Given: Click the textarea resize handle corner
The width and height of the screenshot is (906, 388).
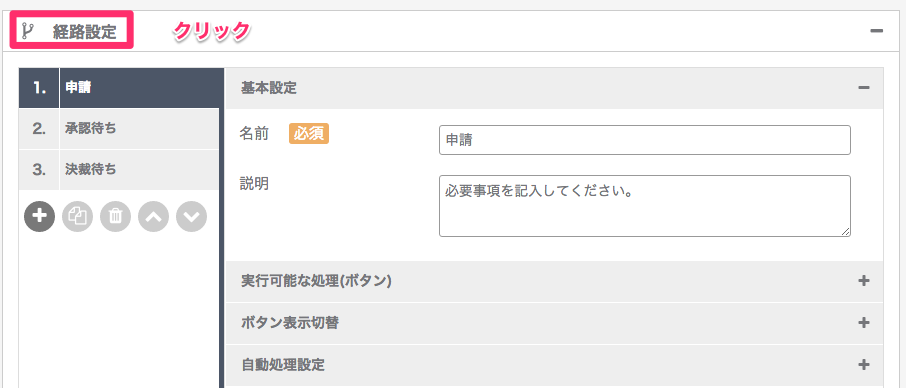Looking at the screenshot, I should point(845,232).
